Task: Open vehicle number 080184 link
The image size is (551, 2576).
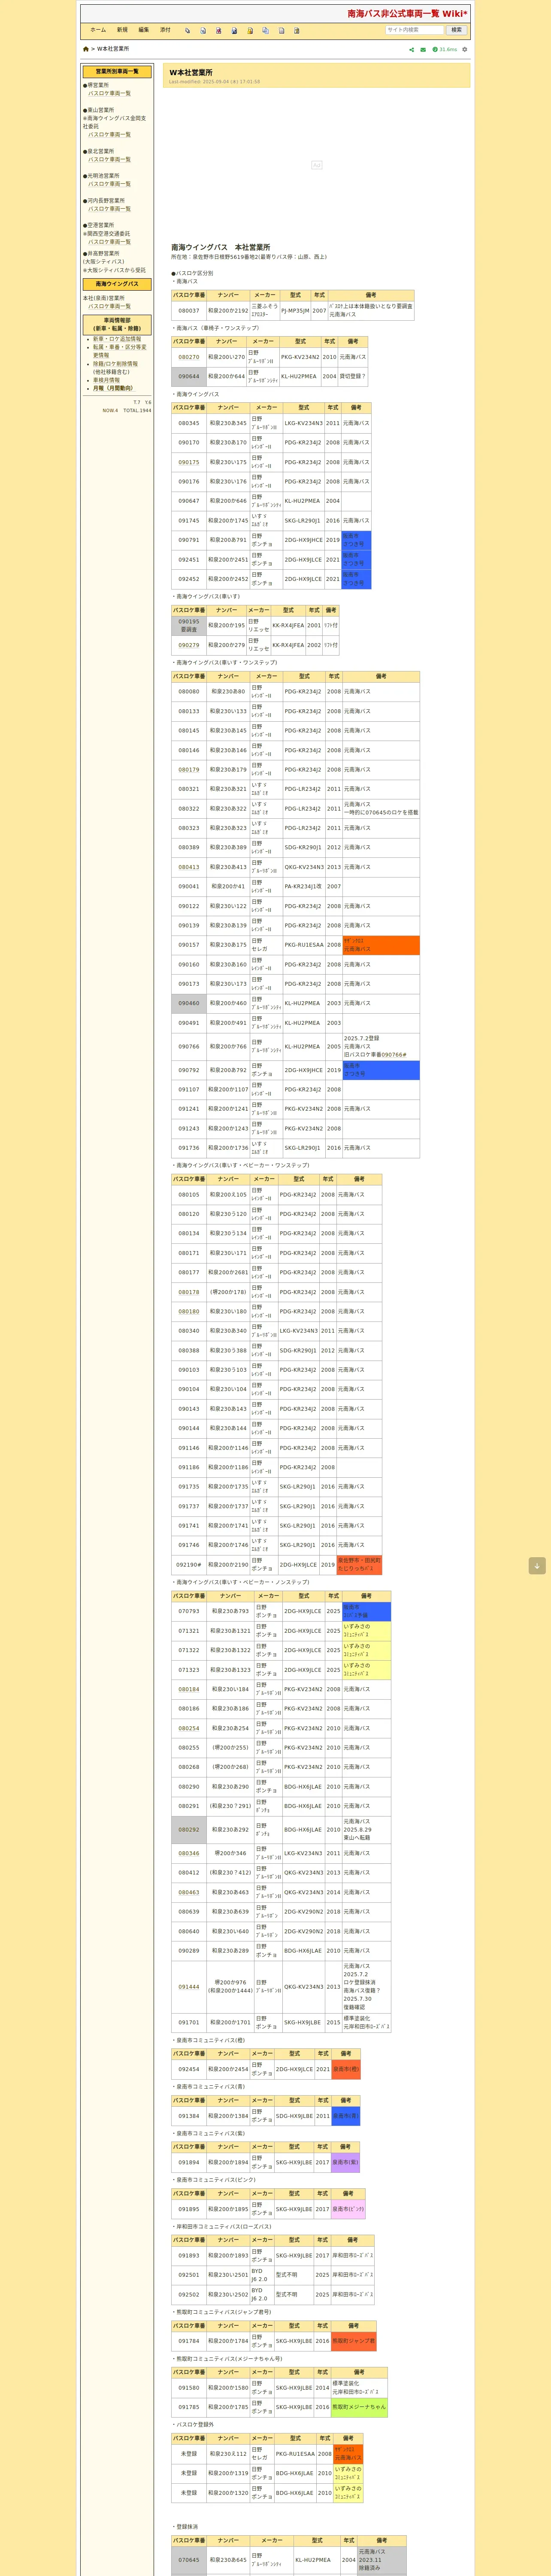Action: point(189,1689)
